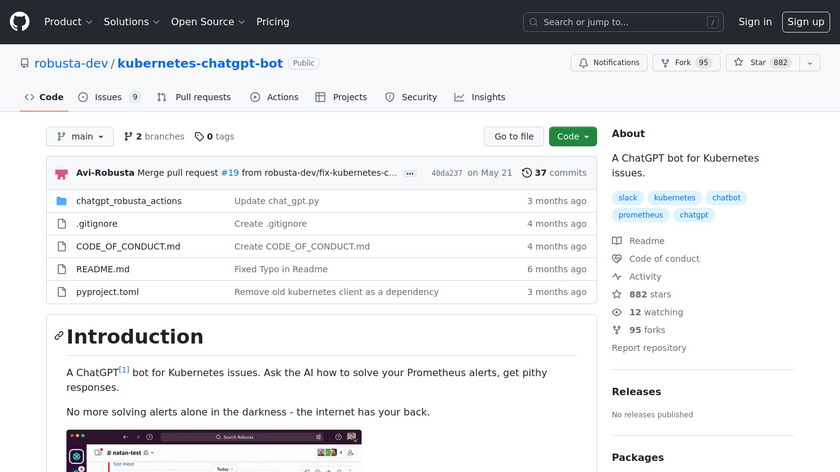The width and height of the screenshot is (840, 472).
Task: Open the Slack screenshot image in README
Action: [x=214, y=451]
